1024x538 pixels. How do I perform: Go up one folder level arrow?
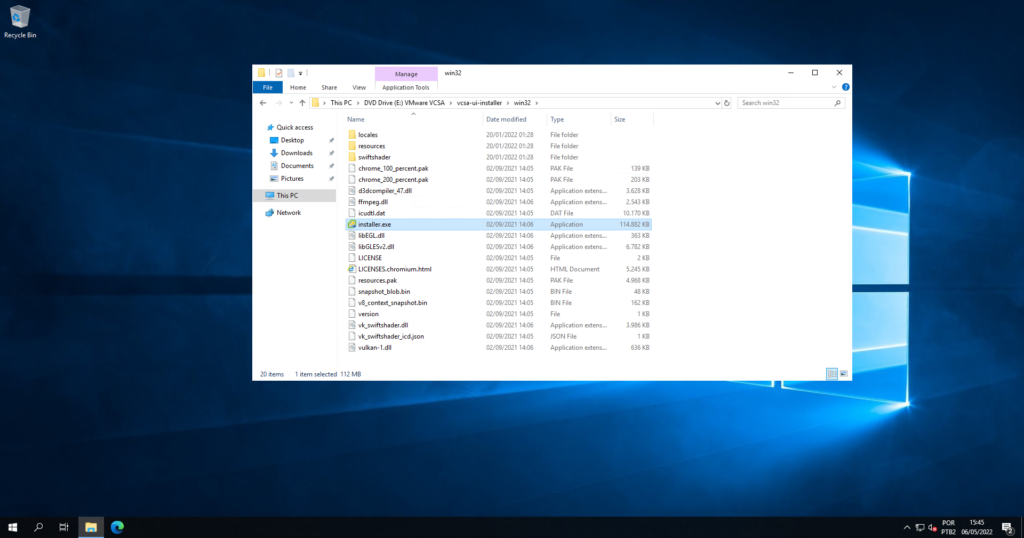(x=302, y=103)
